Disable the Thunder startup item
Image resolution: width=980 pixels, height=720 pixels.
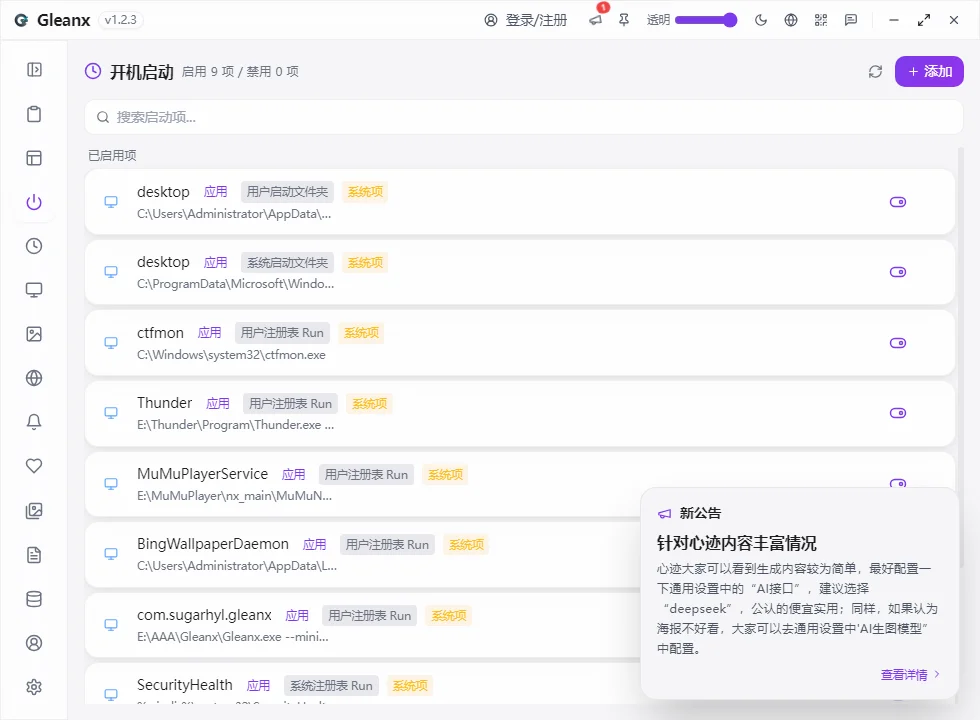898,412
